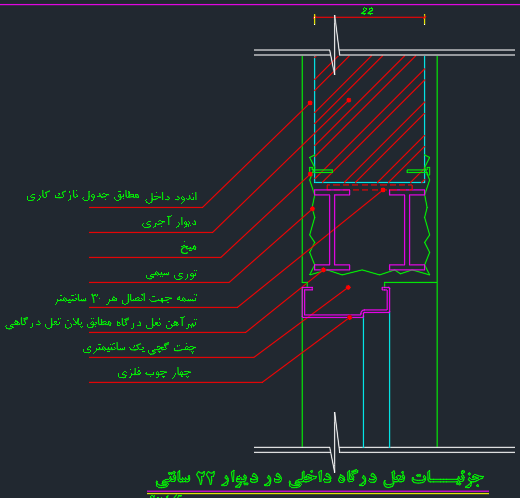Select the white break-line symbol at bottom
This screenshot has height=498, width=520.
(x=335, y=442)
